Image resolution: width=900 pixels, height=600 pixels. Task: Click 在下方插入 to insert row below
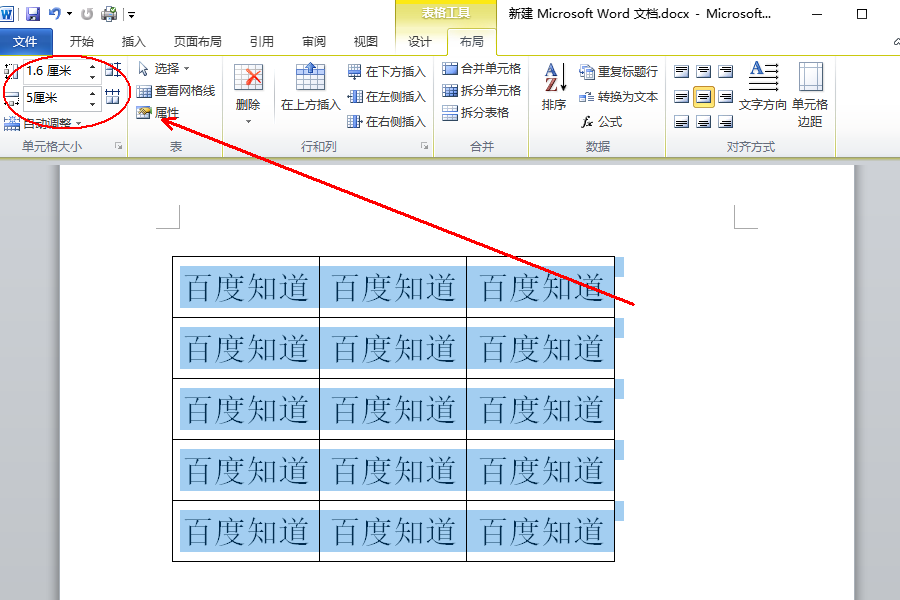click(386, 71)
